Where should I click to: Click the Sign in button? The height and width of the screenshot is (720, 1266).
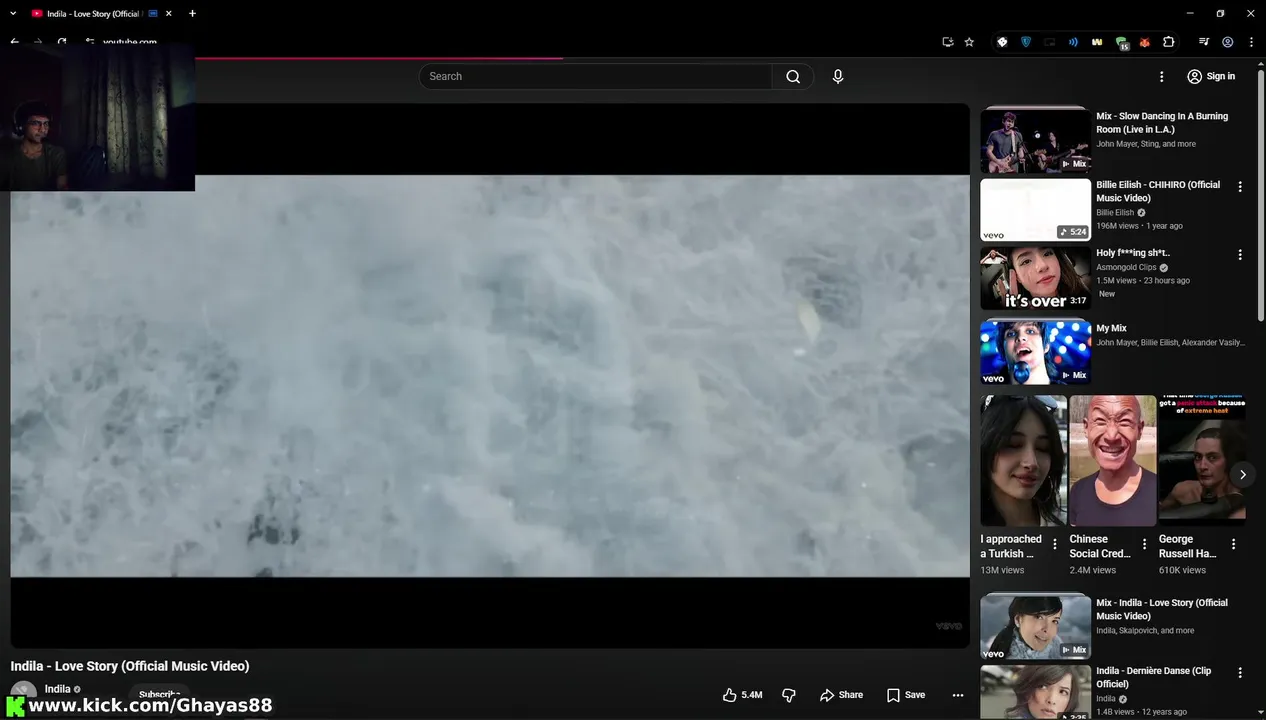click(1210, 76)
